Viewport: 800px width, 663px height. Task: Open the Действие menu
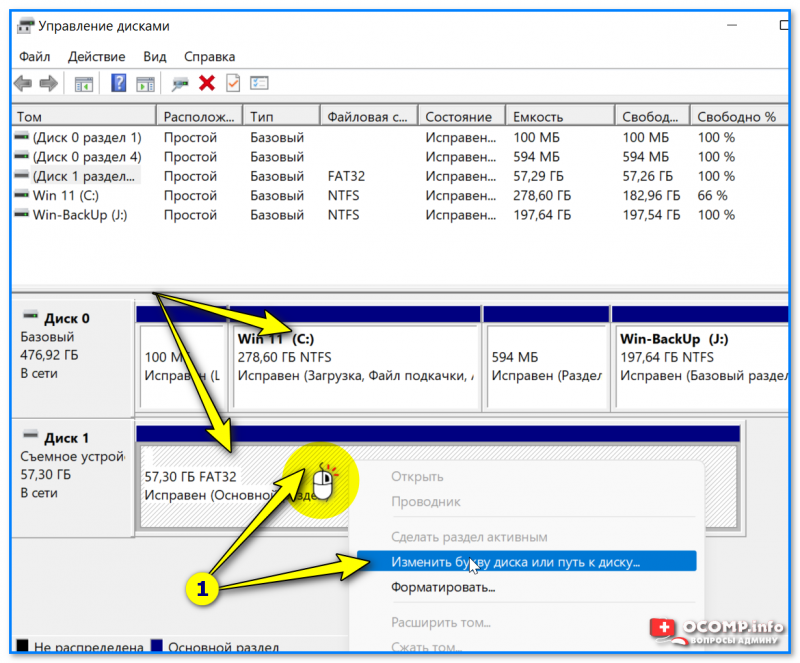(x=96, y=56)
